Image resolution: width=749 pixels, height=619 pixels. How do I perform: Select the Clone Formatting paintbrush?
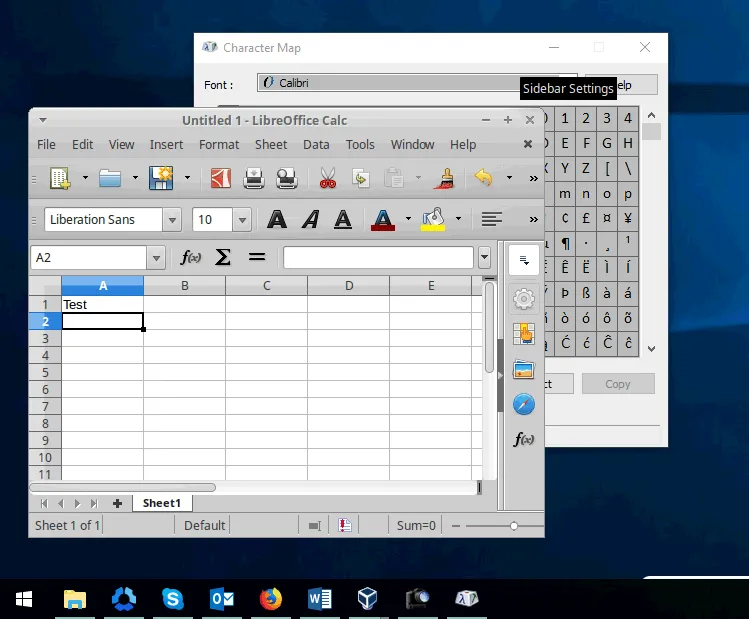[446, 178]
